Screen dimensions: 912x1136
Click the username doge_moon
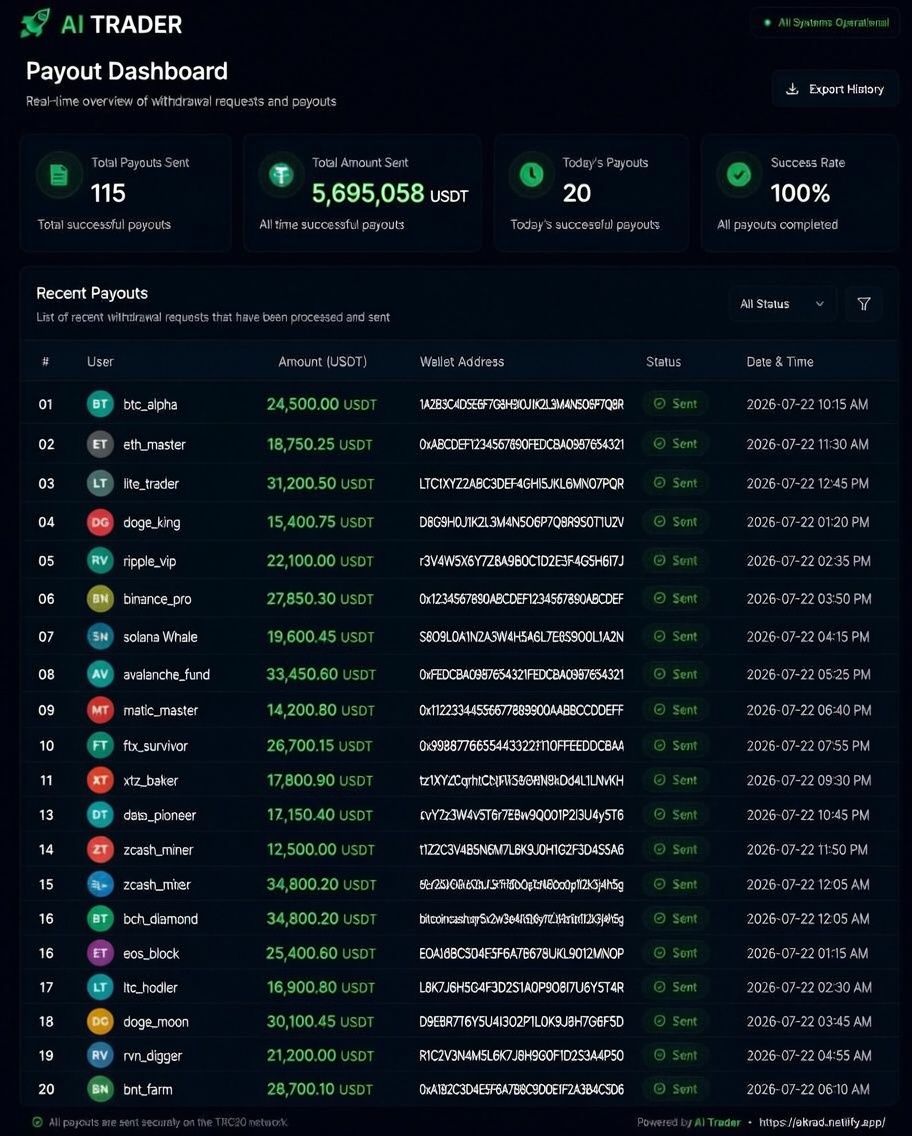click(x=156, y=1022)
